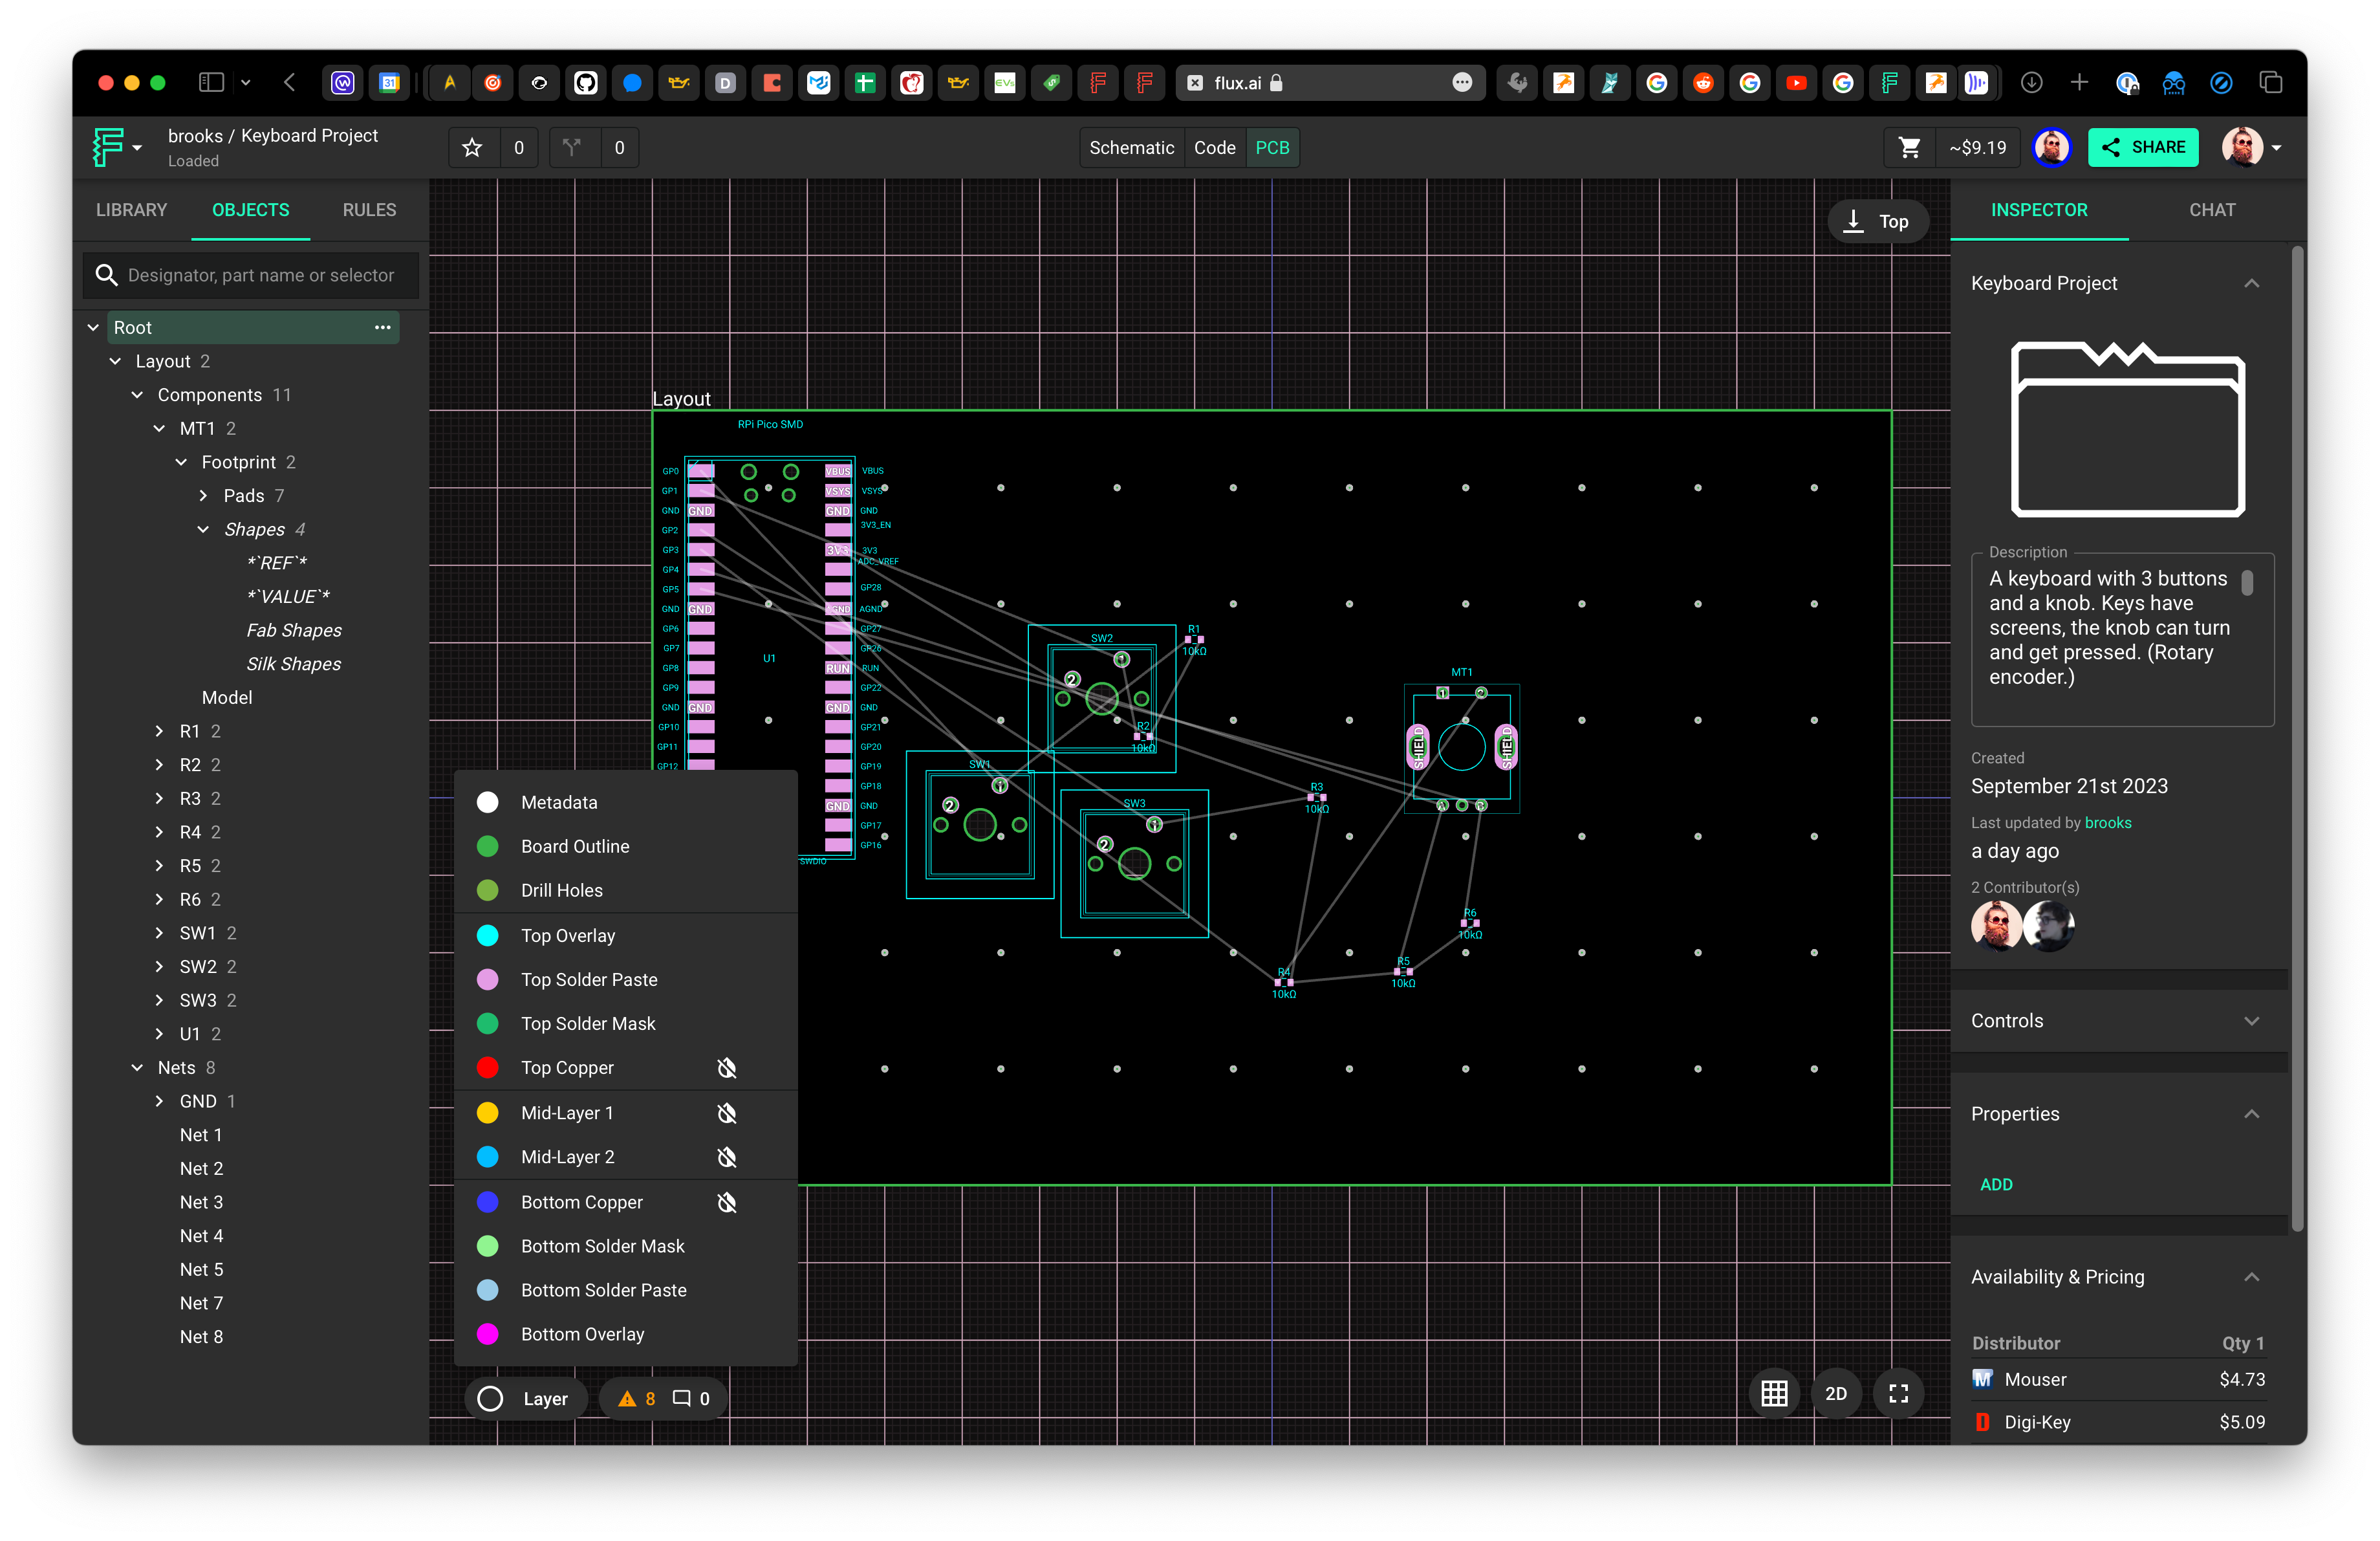Toggle Top Copper layer visibility

727,1067
